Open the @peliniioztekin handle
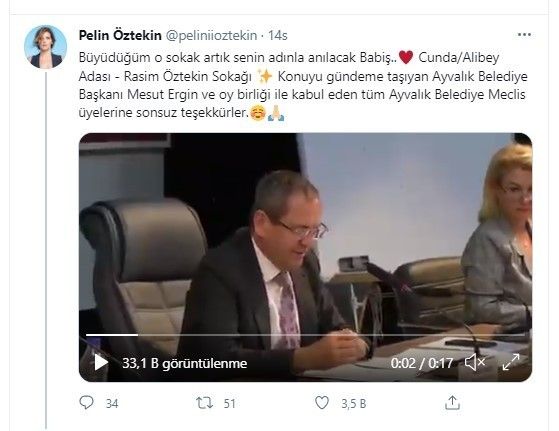This screenshot has width=559, height=431. point(211,35)
